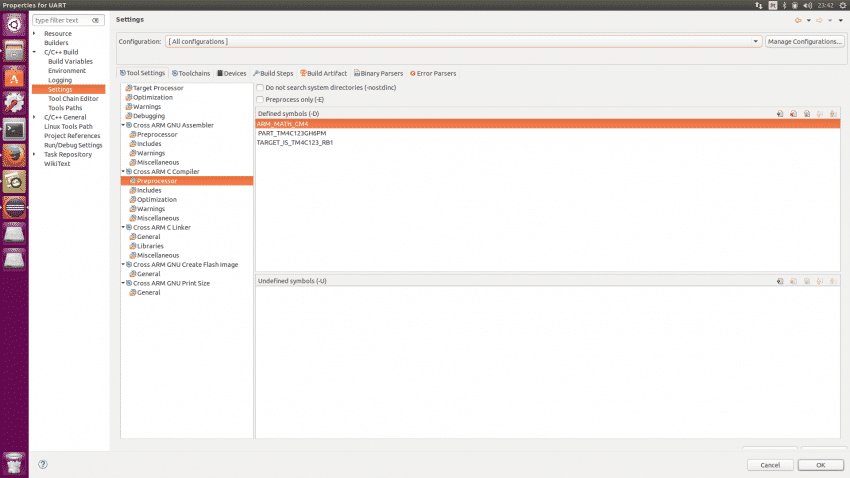The width and height of the screenshot is (850, 478).
Task: Expand the Resource tree node
Action: click(35, 34)
